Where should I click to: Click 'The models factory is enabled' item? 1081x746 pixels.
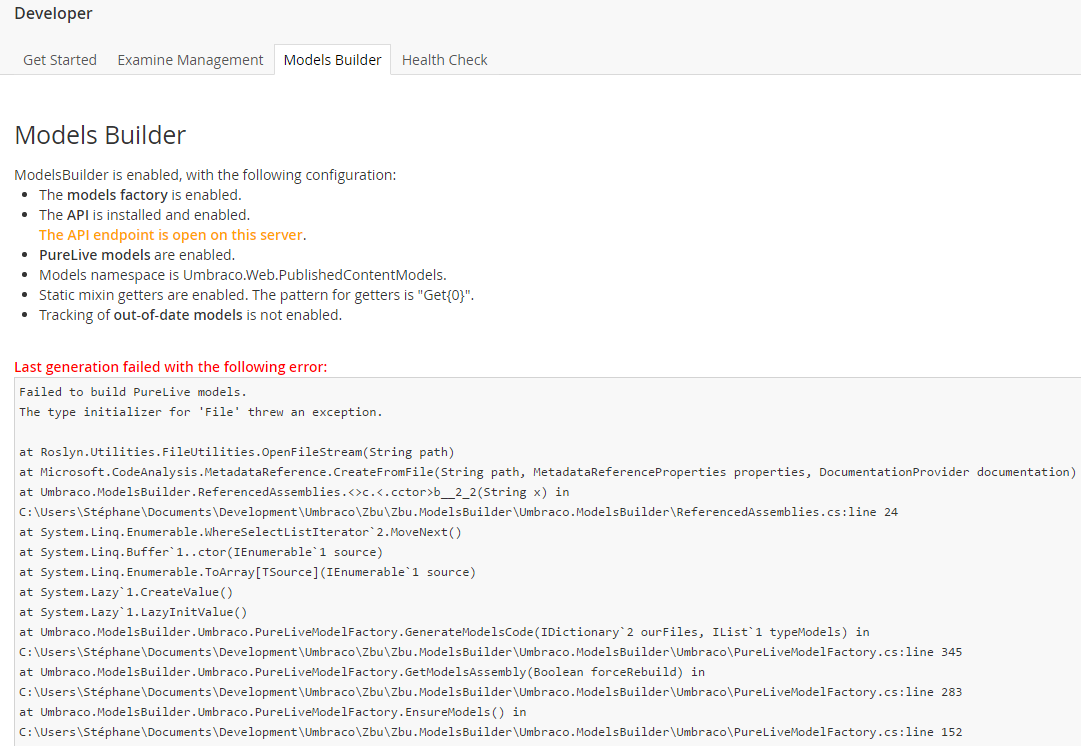pyautogui.click(x=140, y=195)
